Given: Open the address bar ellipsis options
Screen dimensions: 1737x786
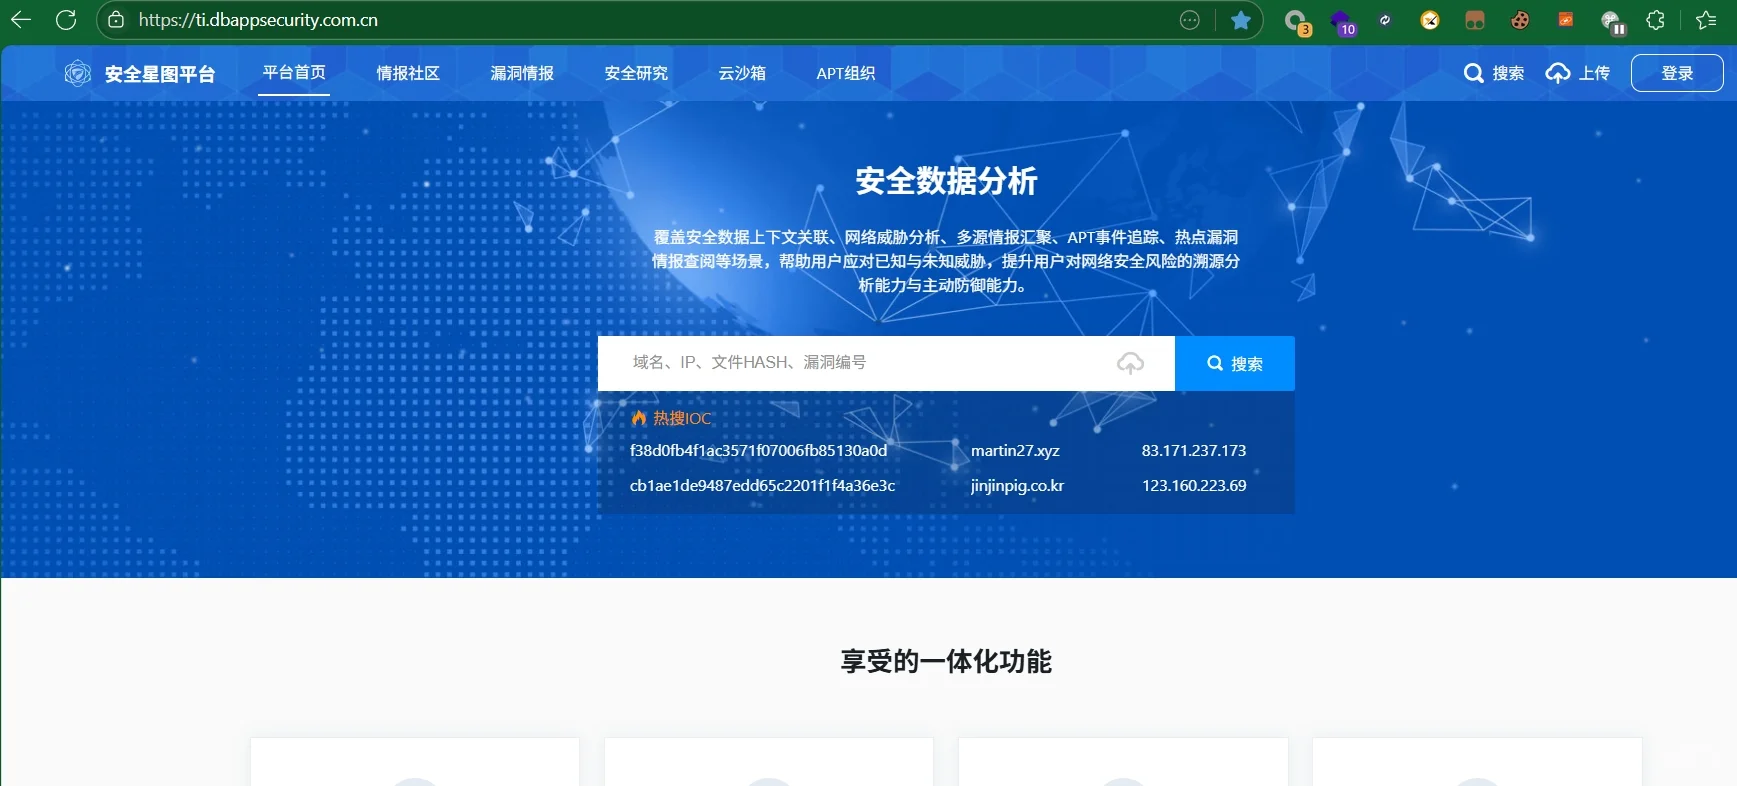Looking at the screenshot, I should click(x=1189, y=20).
